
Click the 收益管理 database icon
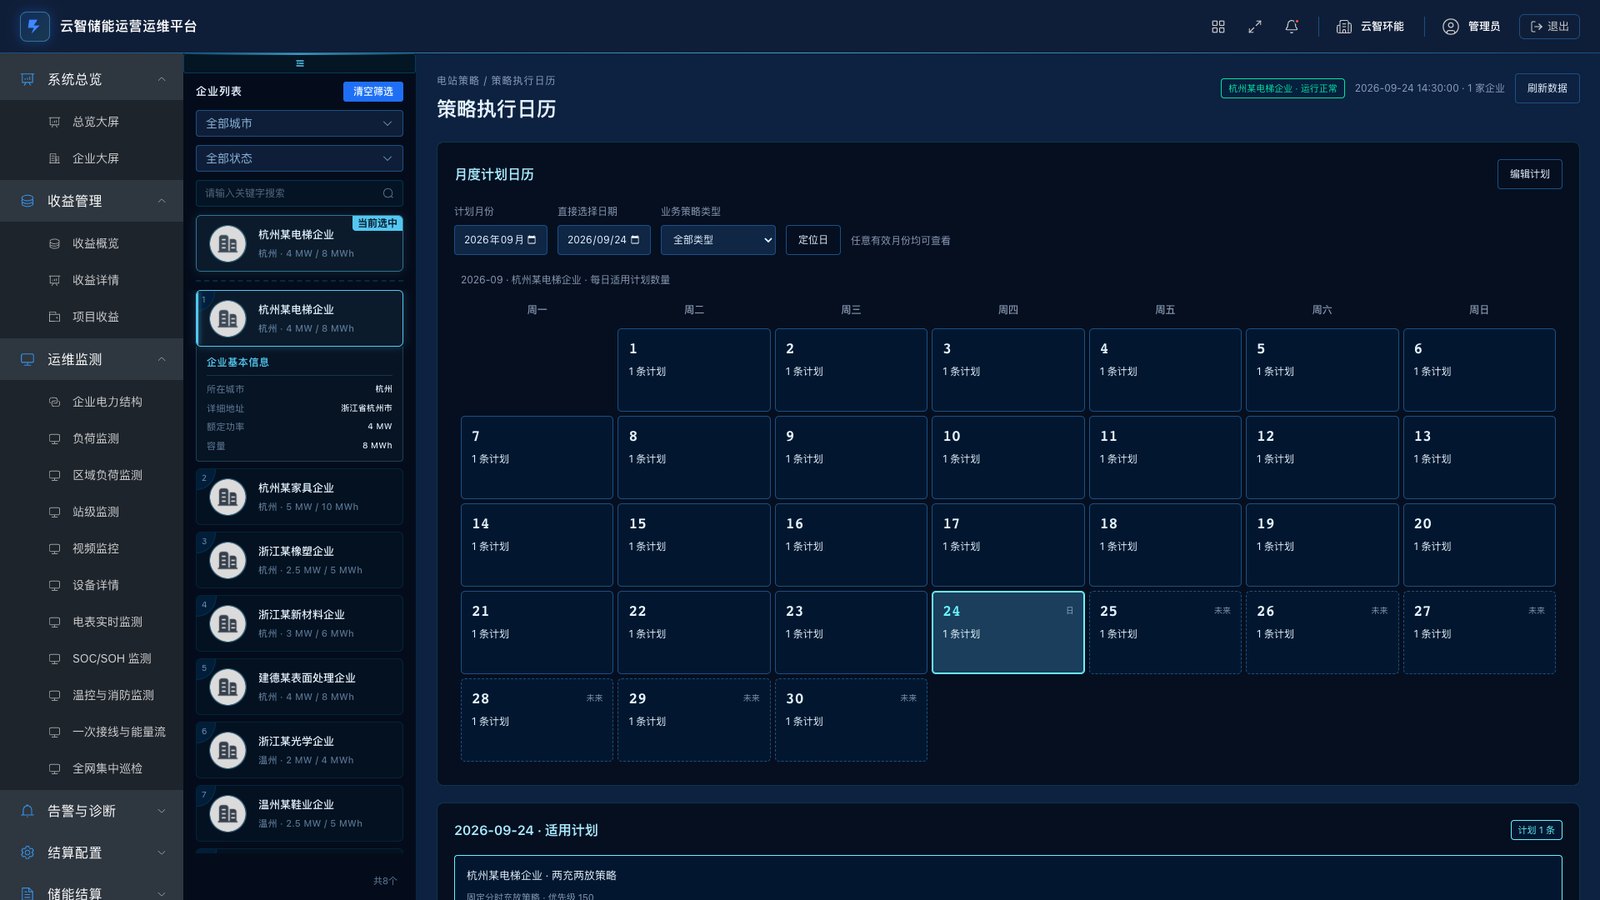tap(28, 201)
